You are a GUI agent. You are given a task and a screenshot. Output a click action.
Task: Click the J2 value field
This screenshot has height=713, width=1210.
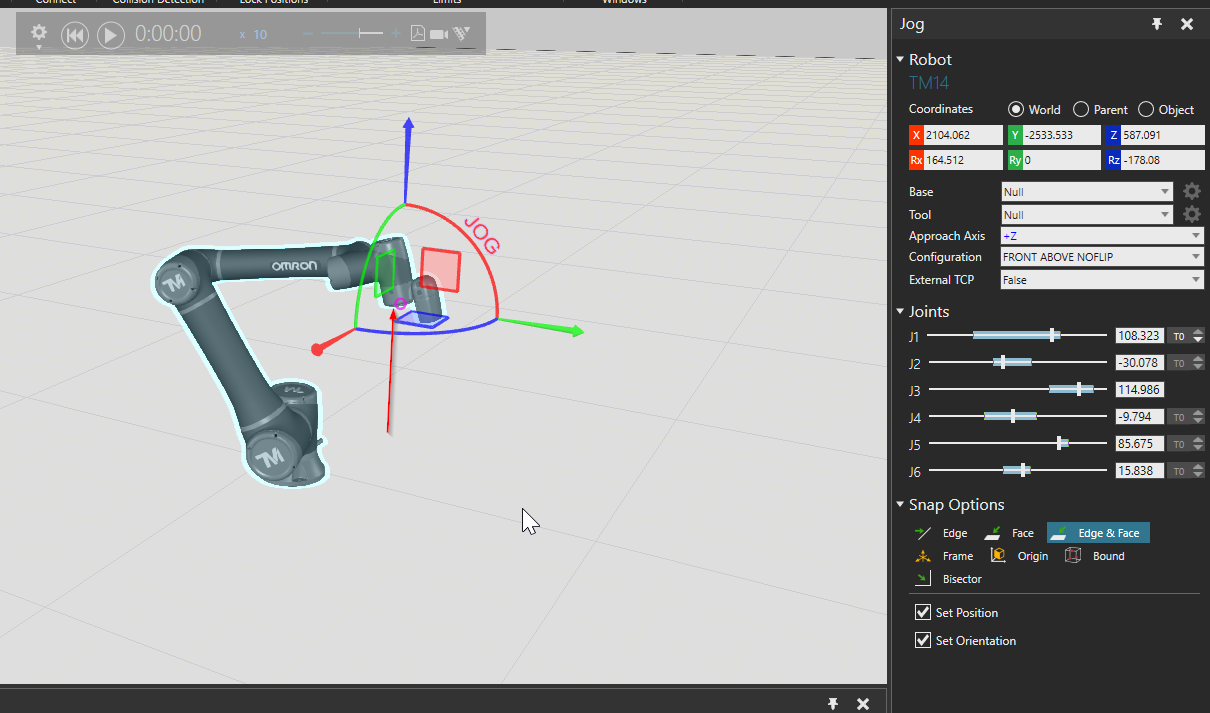click(x=1140, y=363)
